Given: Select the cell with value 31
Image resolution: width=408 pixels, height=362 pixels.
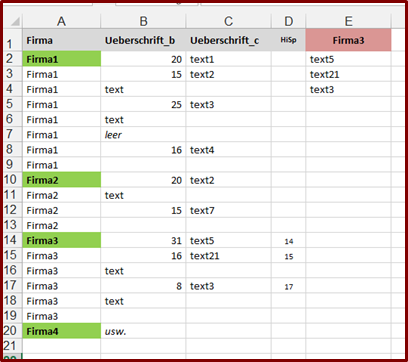Looking at the screenshot, I should click(143, 240).
